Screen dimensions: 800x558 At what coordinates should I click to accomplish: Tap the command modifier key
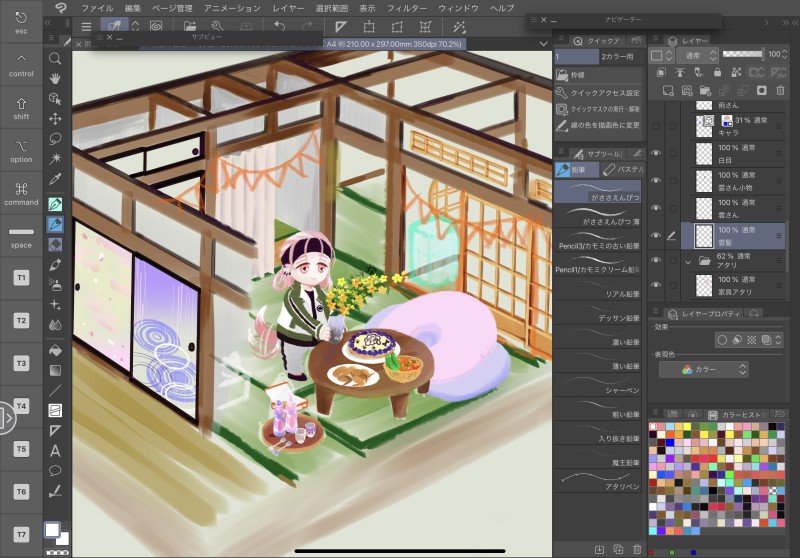[x=21, y=193]
